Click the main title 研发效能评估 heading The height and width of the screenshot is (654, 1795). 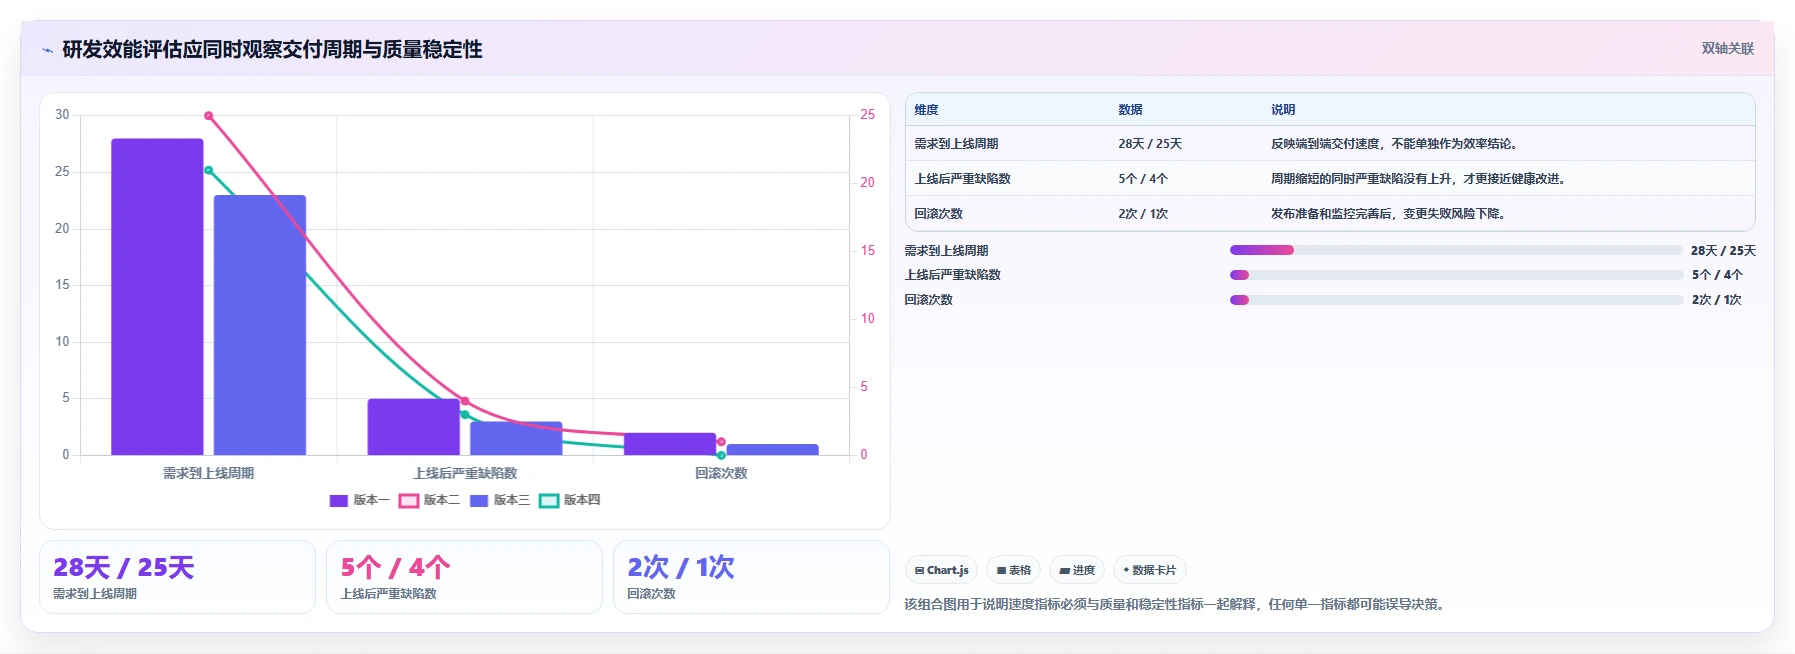point(272,50)
